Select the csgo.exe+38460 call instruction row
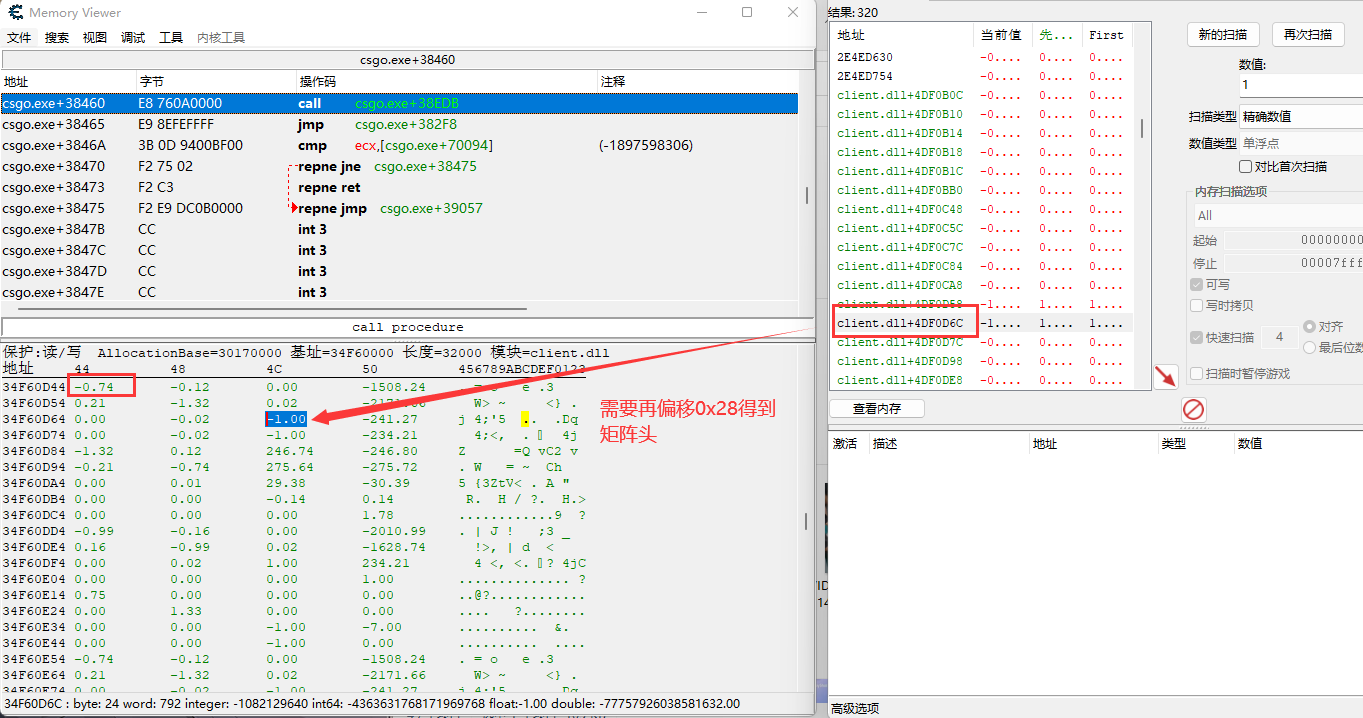The height and width of the screenshot is (718, 1363). point(399,103)
